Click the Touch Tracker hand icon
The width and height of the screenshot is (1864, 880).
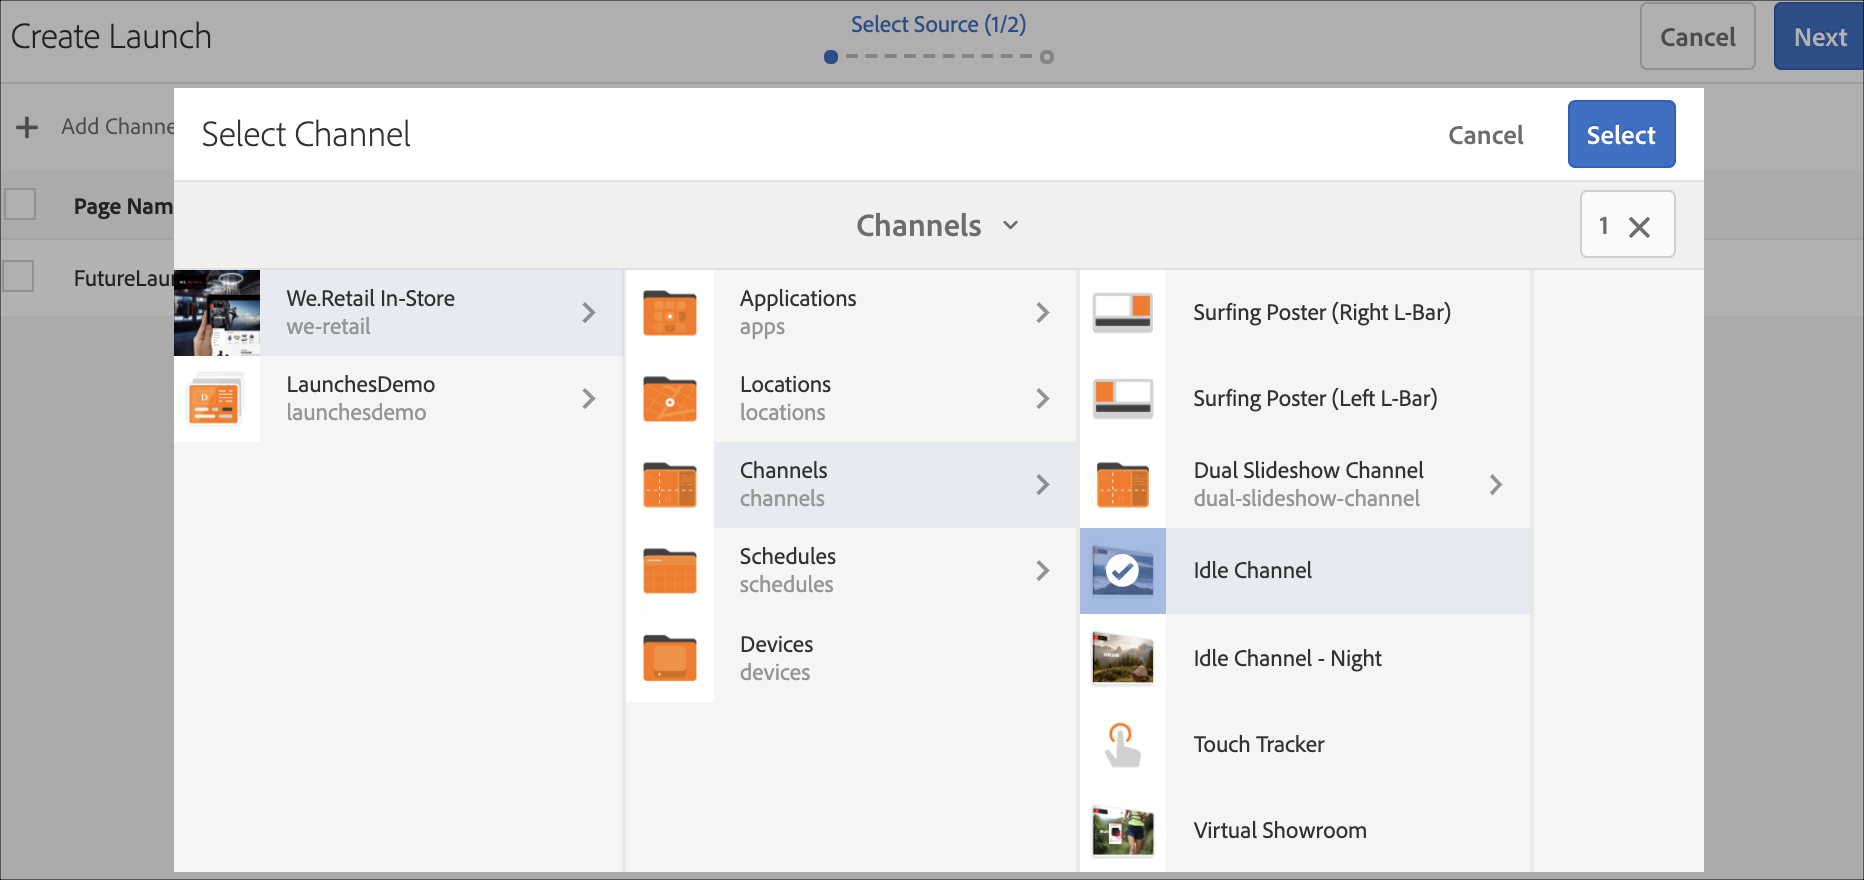(x=1122, y=745)
